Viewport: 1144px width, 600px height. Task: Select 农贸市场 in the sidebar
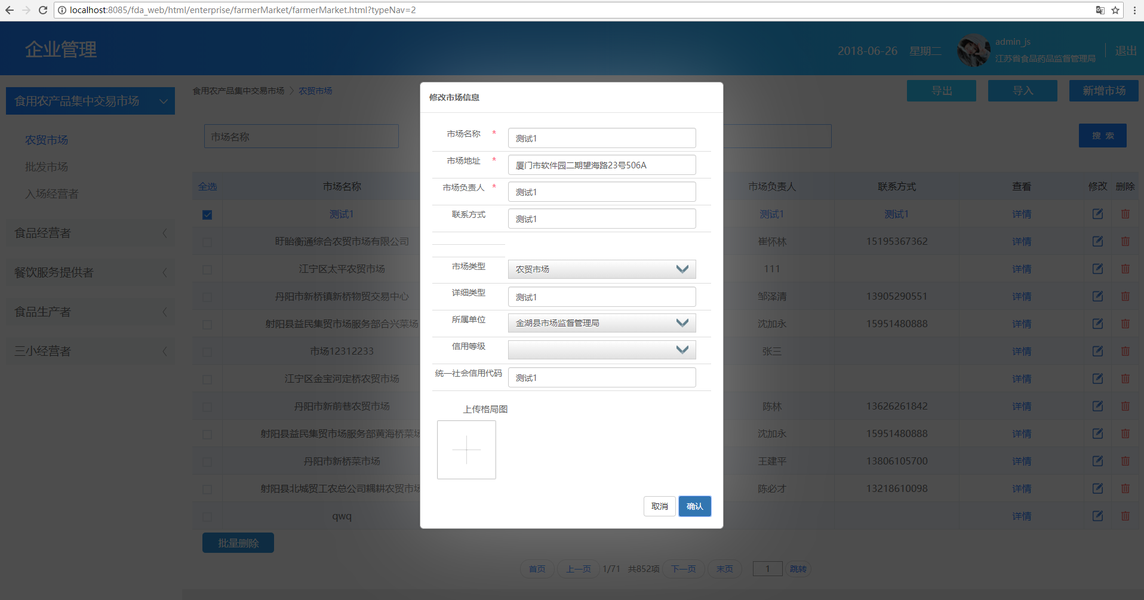pyautogui.click(x=47, y=139)
